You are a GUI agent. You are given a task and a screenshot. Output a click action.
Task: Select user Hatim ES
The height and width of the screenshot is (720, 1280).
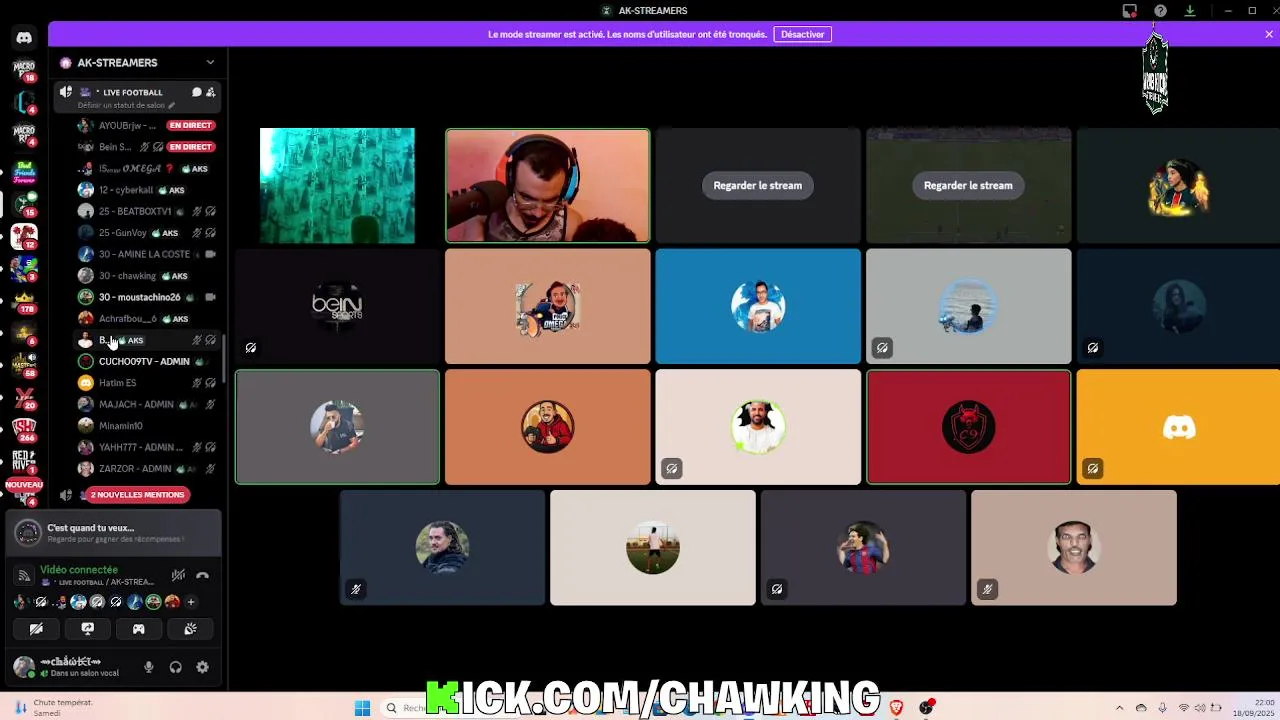pyautogui.click(x=147, y=383)
